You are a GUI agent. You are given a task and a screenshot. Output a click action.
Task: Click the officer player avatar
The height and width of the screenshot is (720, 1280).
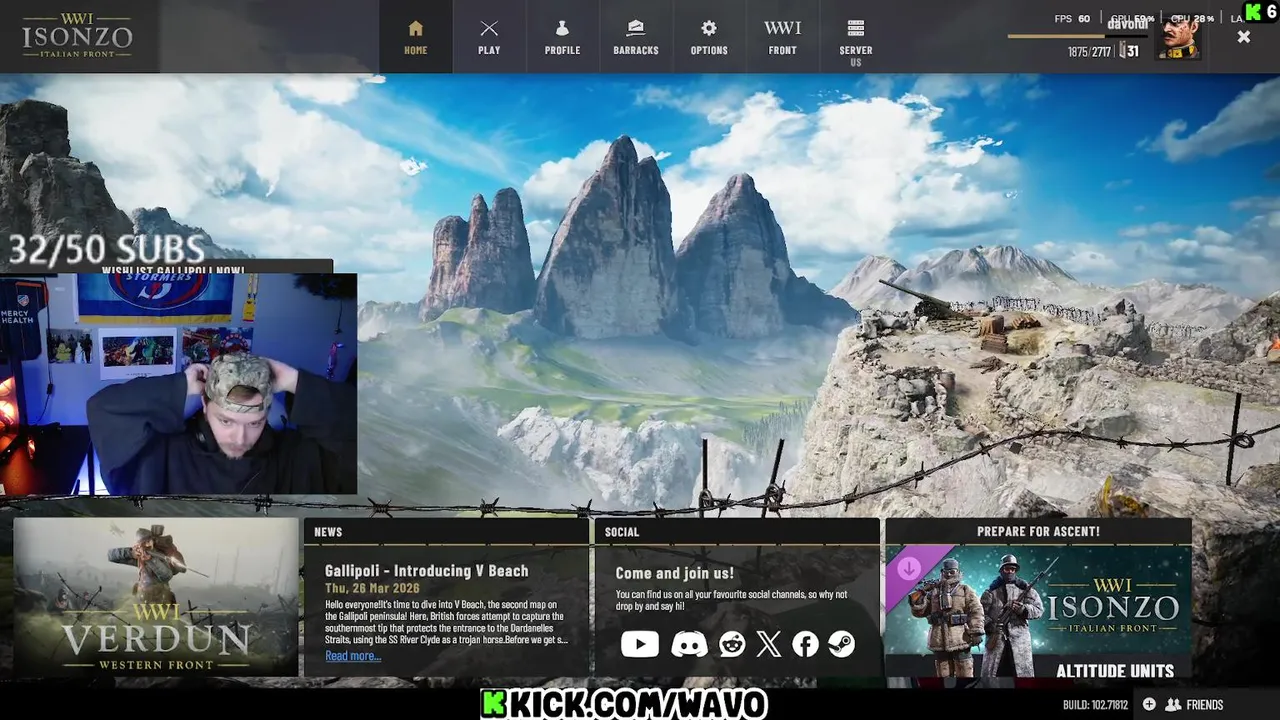[x=1179, y=40]
